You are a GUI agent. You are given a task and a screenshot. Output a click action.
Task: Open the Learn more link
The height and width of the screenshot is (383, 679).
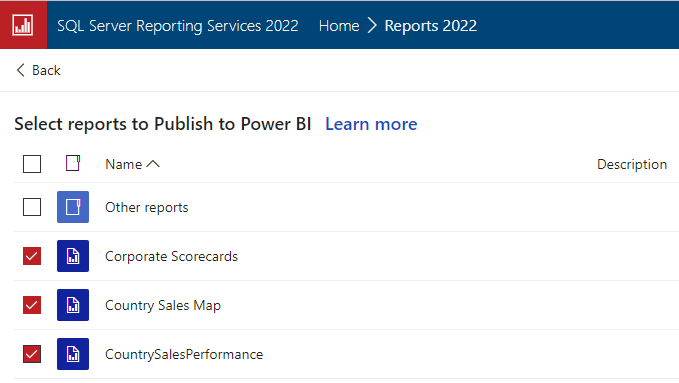point(371,124)
